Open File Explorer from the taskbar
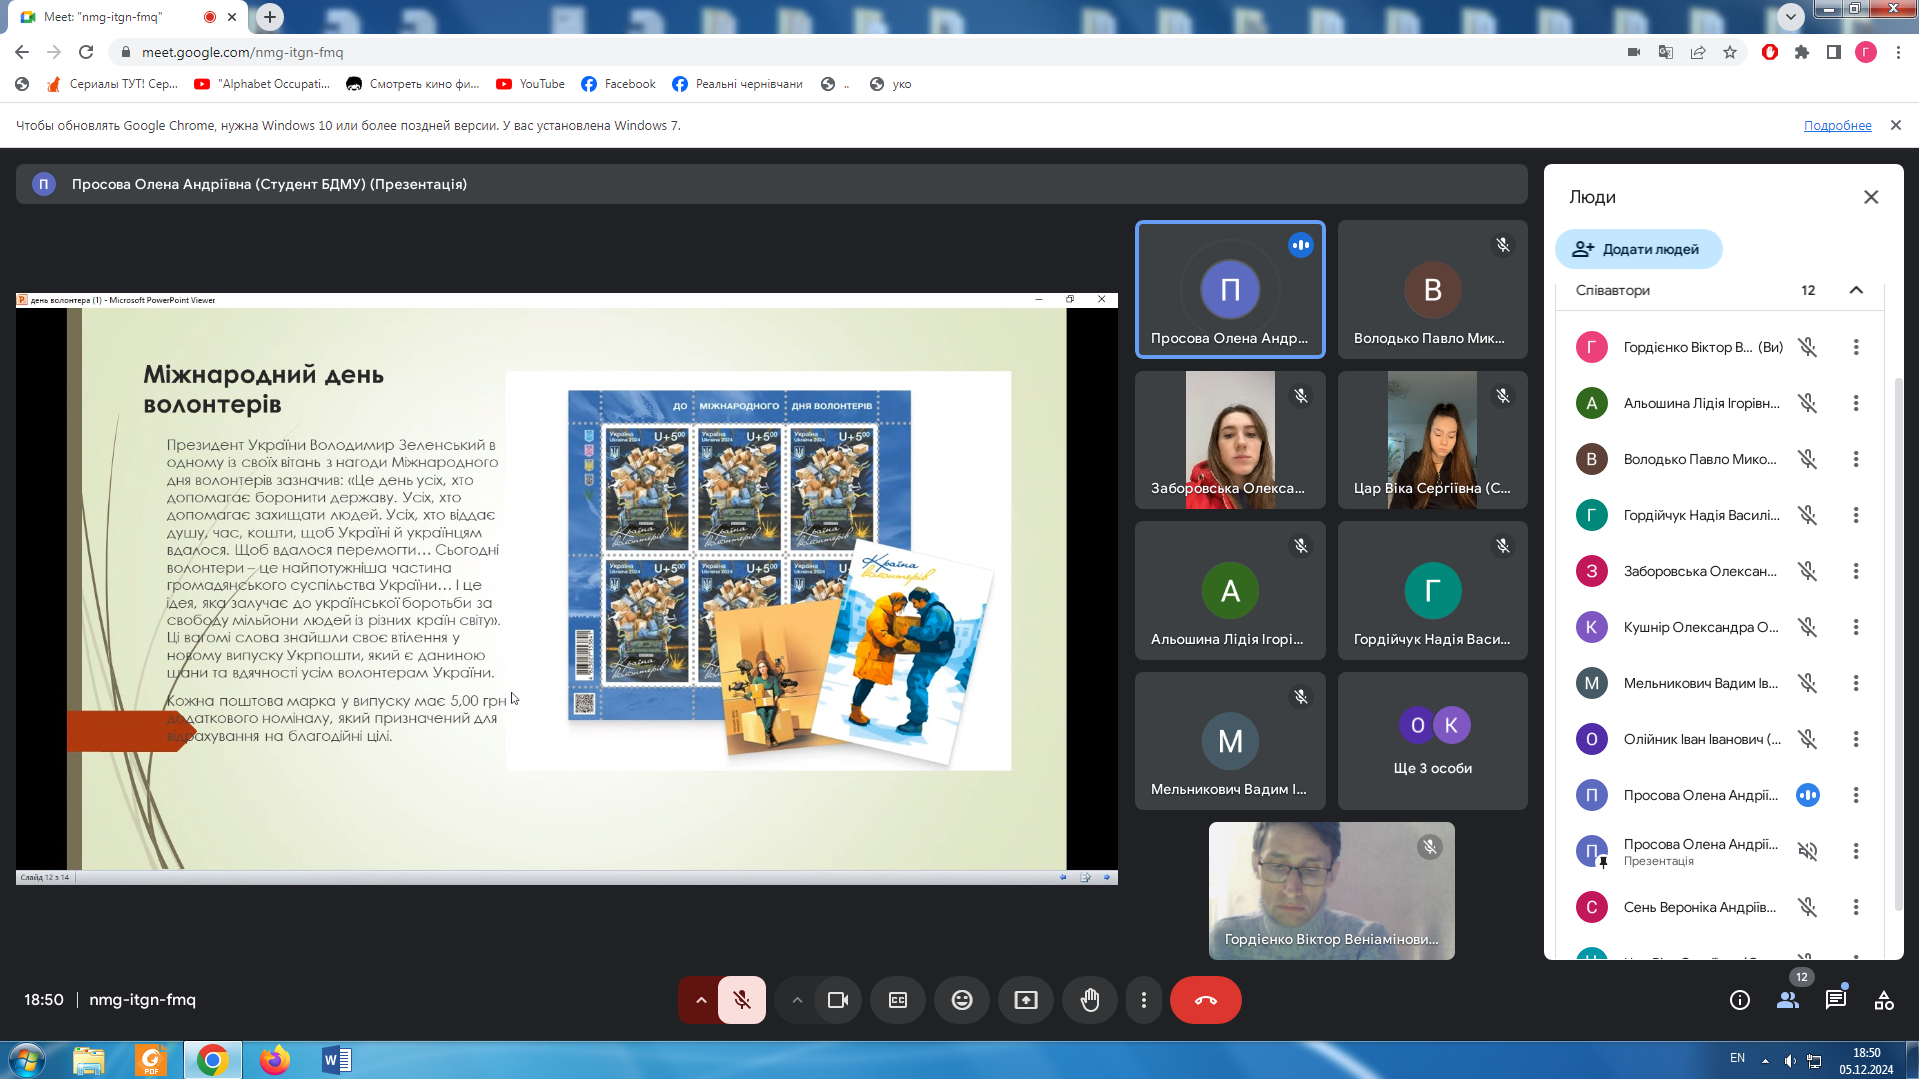This screenshot has width=1919, height=1079. pyautogui.click(x=88, y=1060)
